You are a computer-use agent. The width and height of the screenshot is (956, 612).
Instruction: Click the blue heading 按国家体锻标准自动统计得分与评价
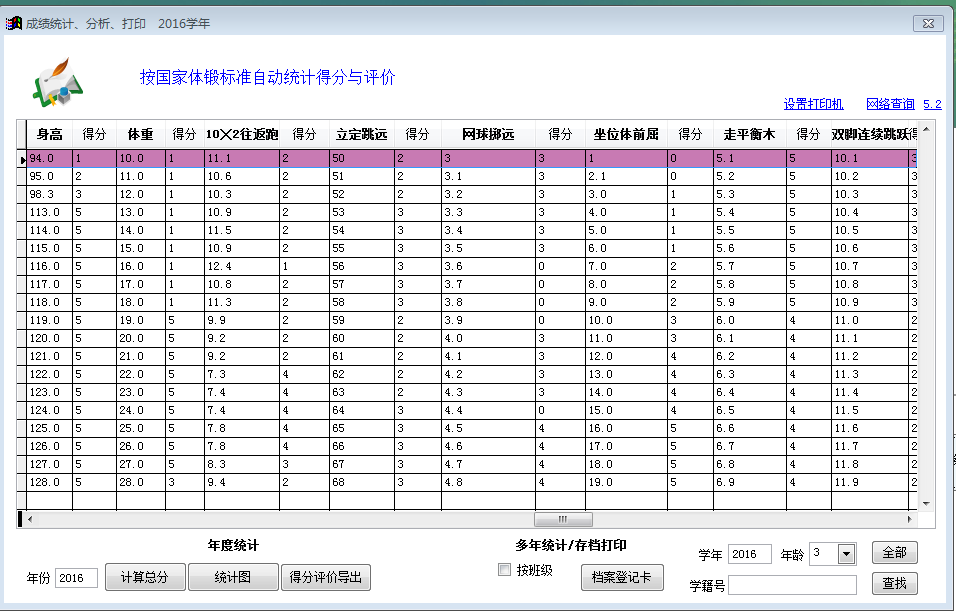pyautogui.click(x=267, y=77)
